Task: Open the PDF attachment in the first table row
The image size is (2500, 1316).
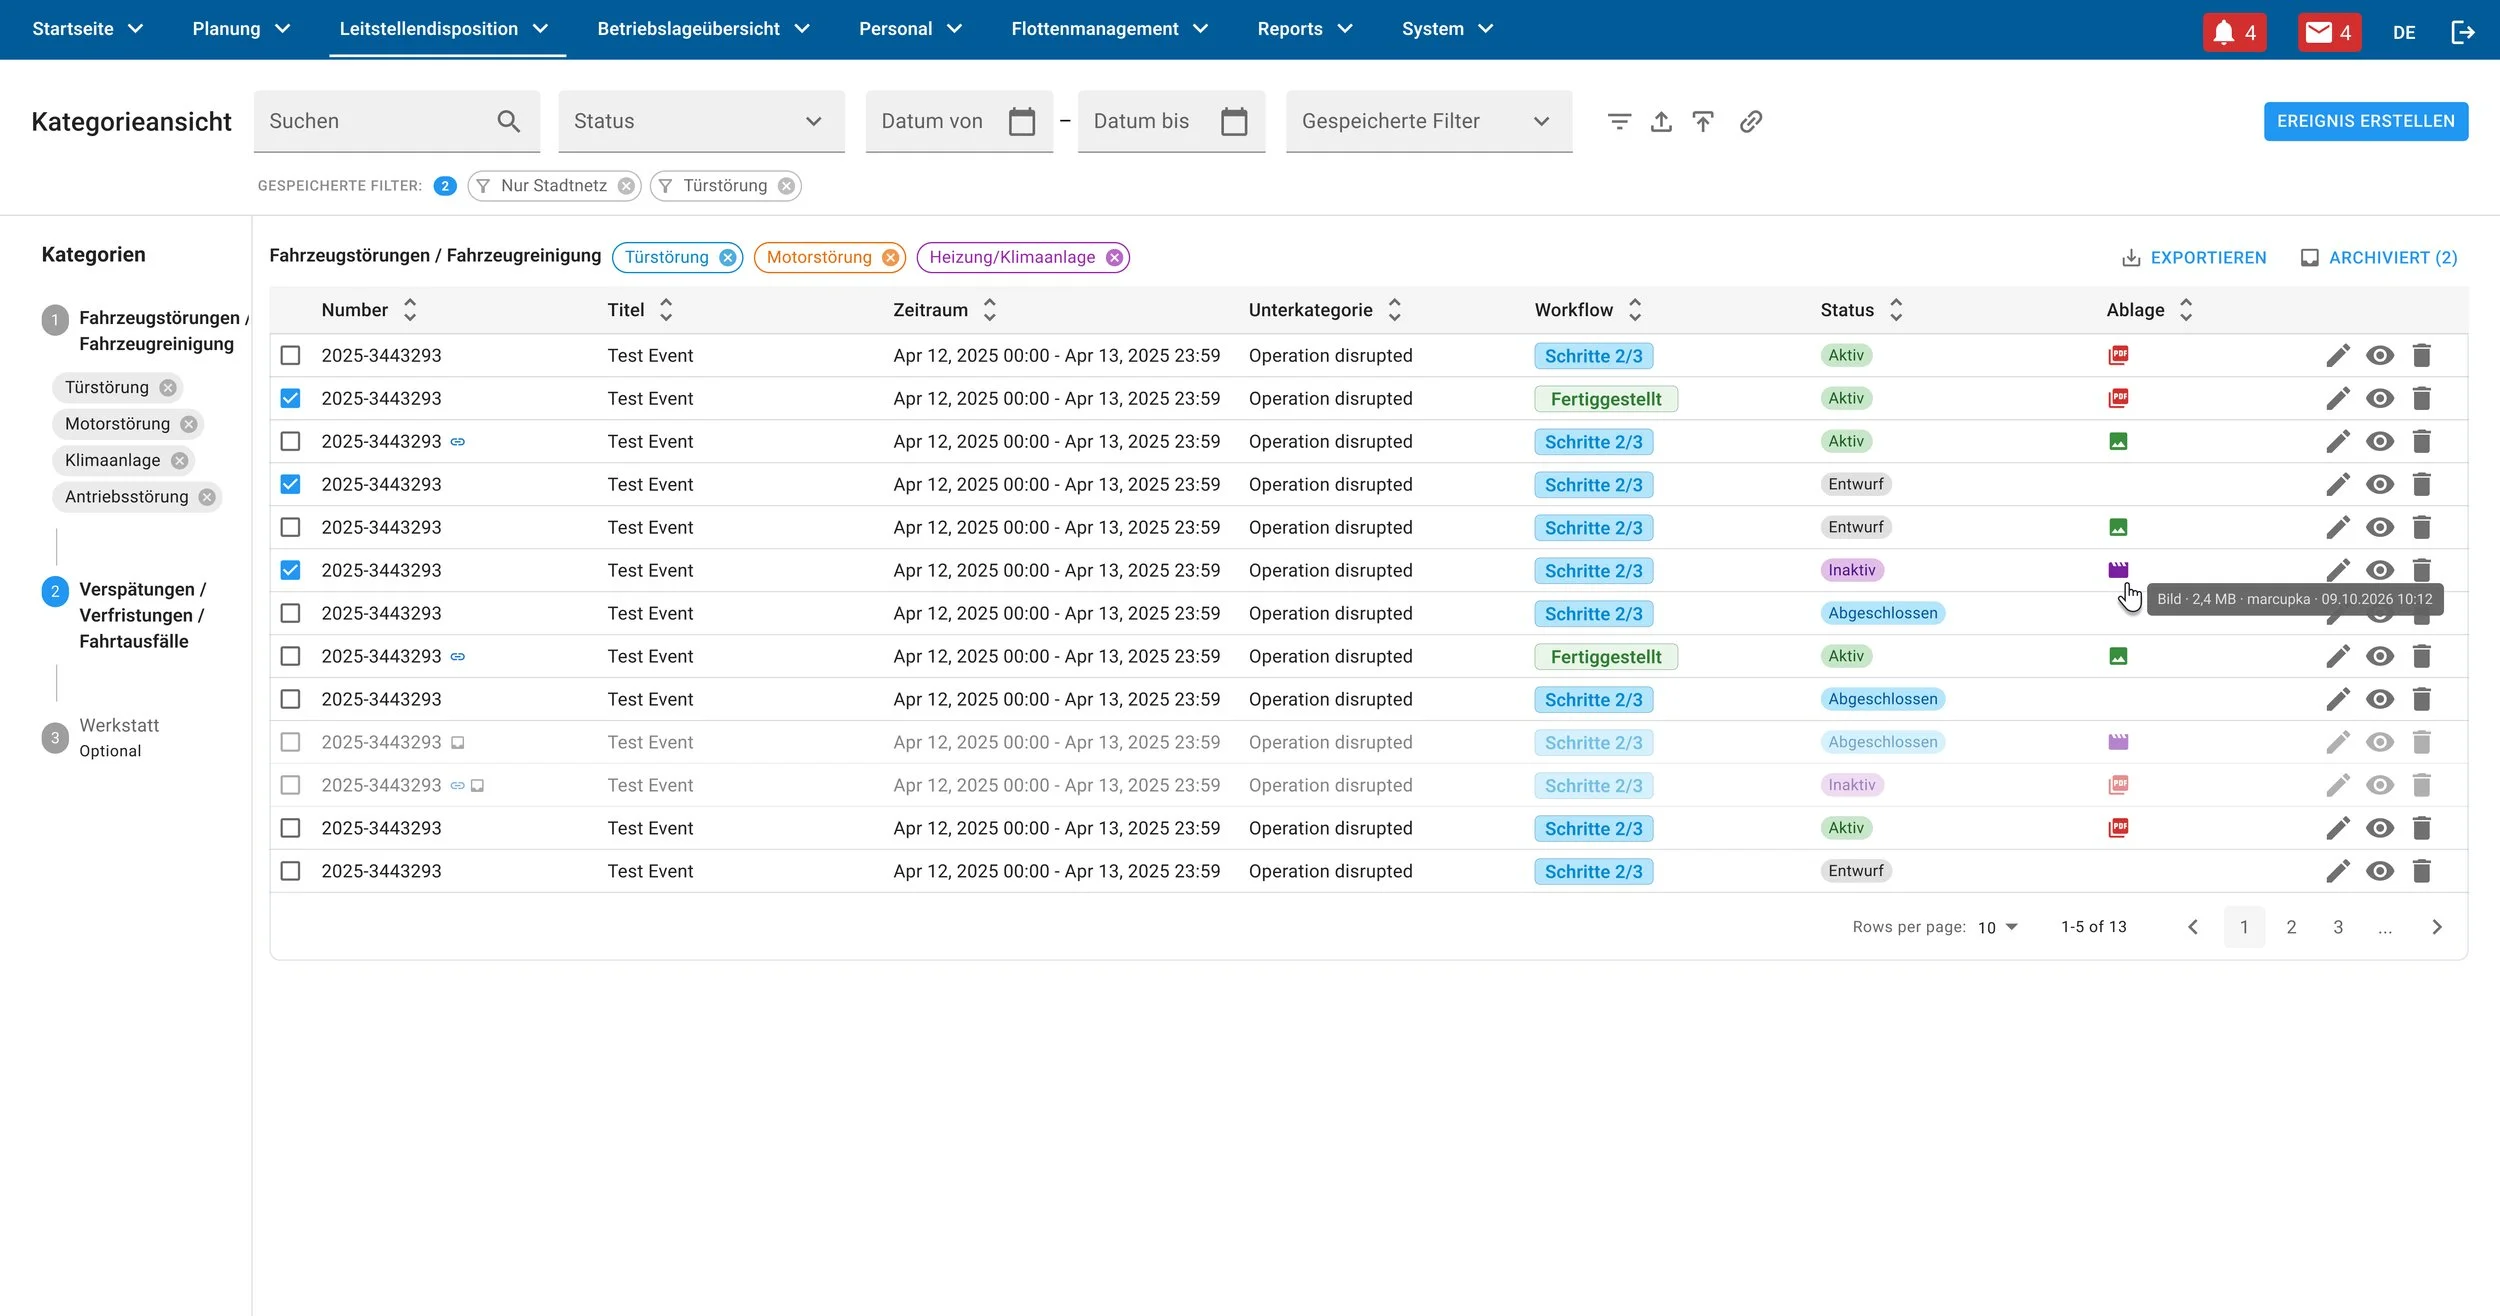Action: [2118, 355]
